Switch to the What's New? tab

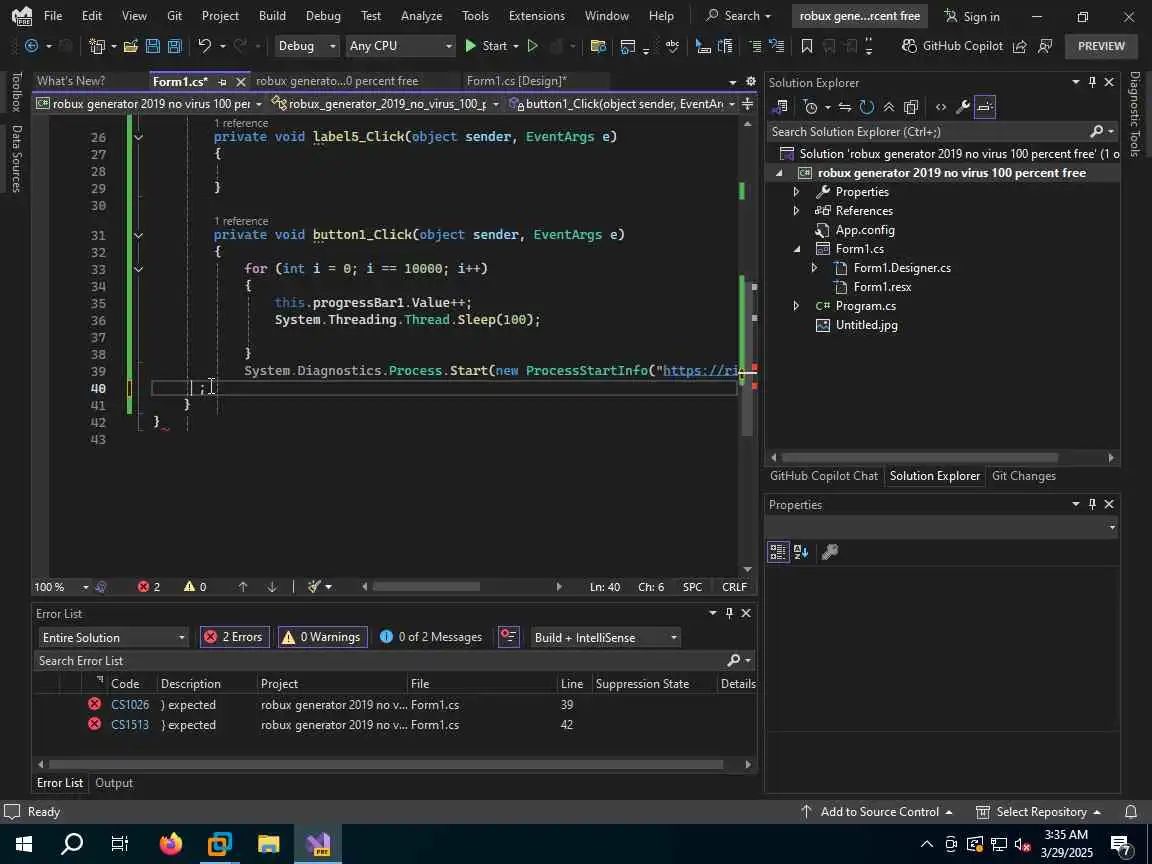71,81
